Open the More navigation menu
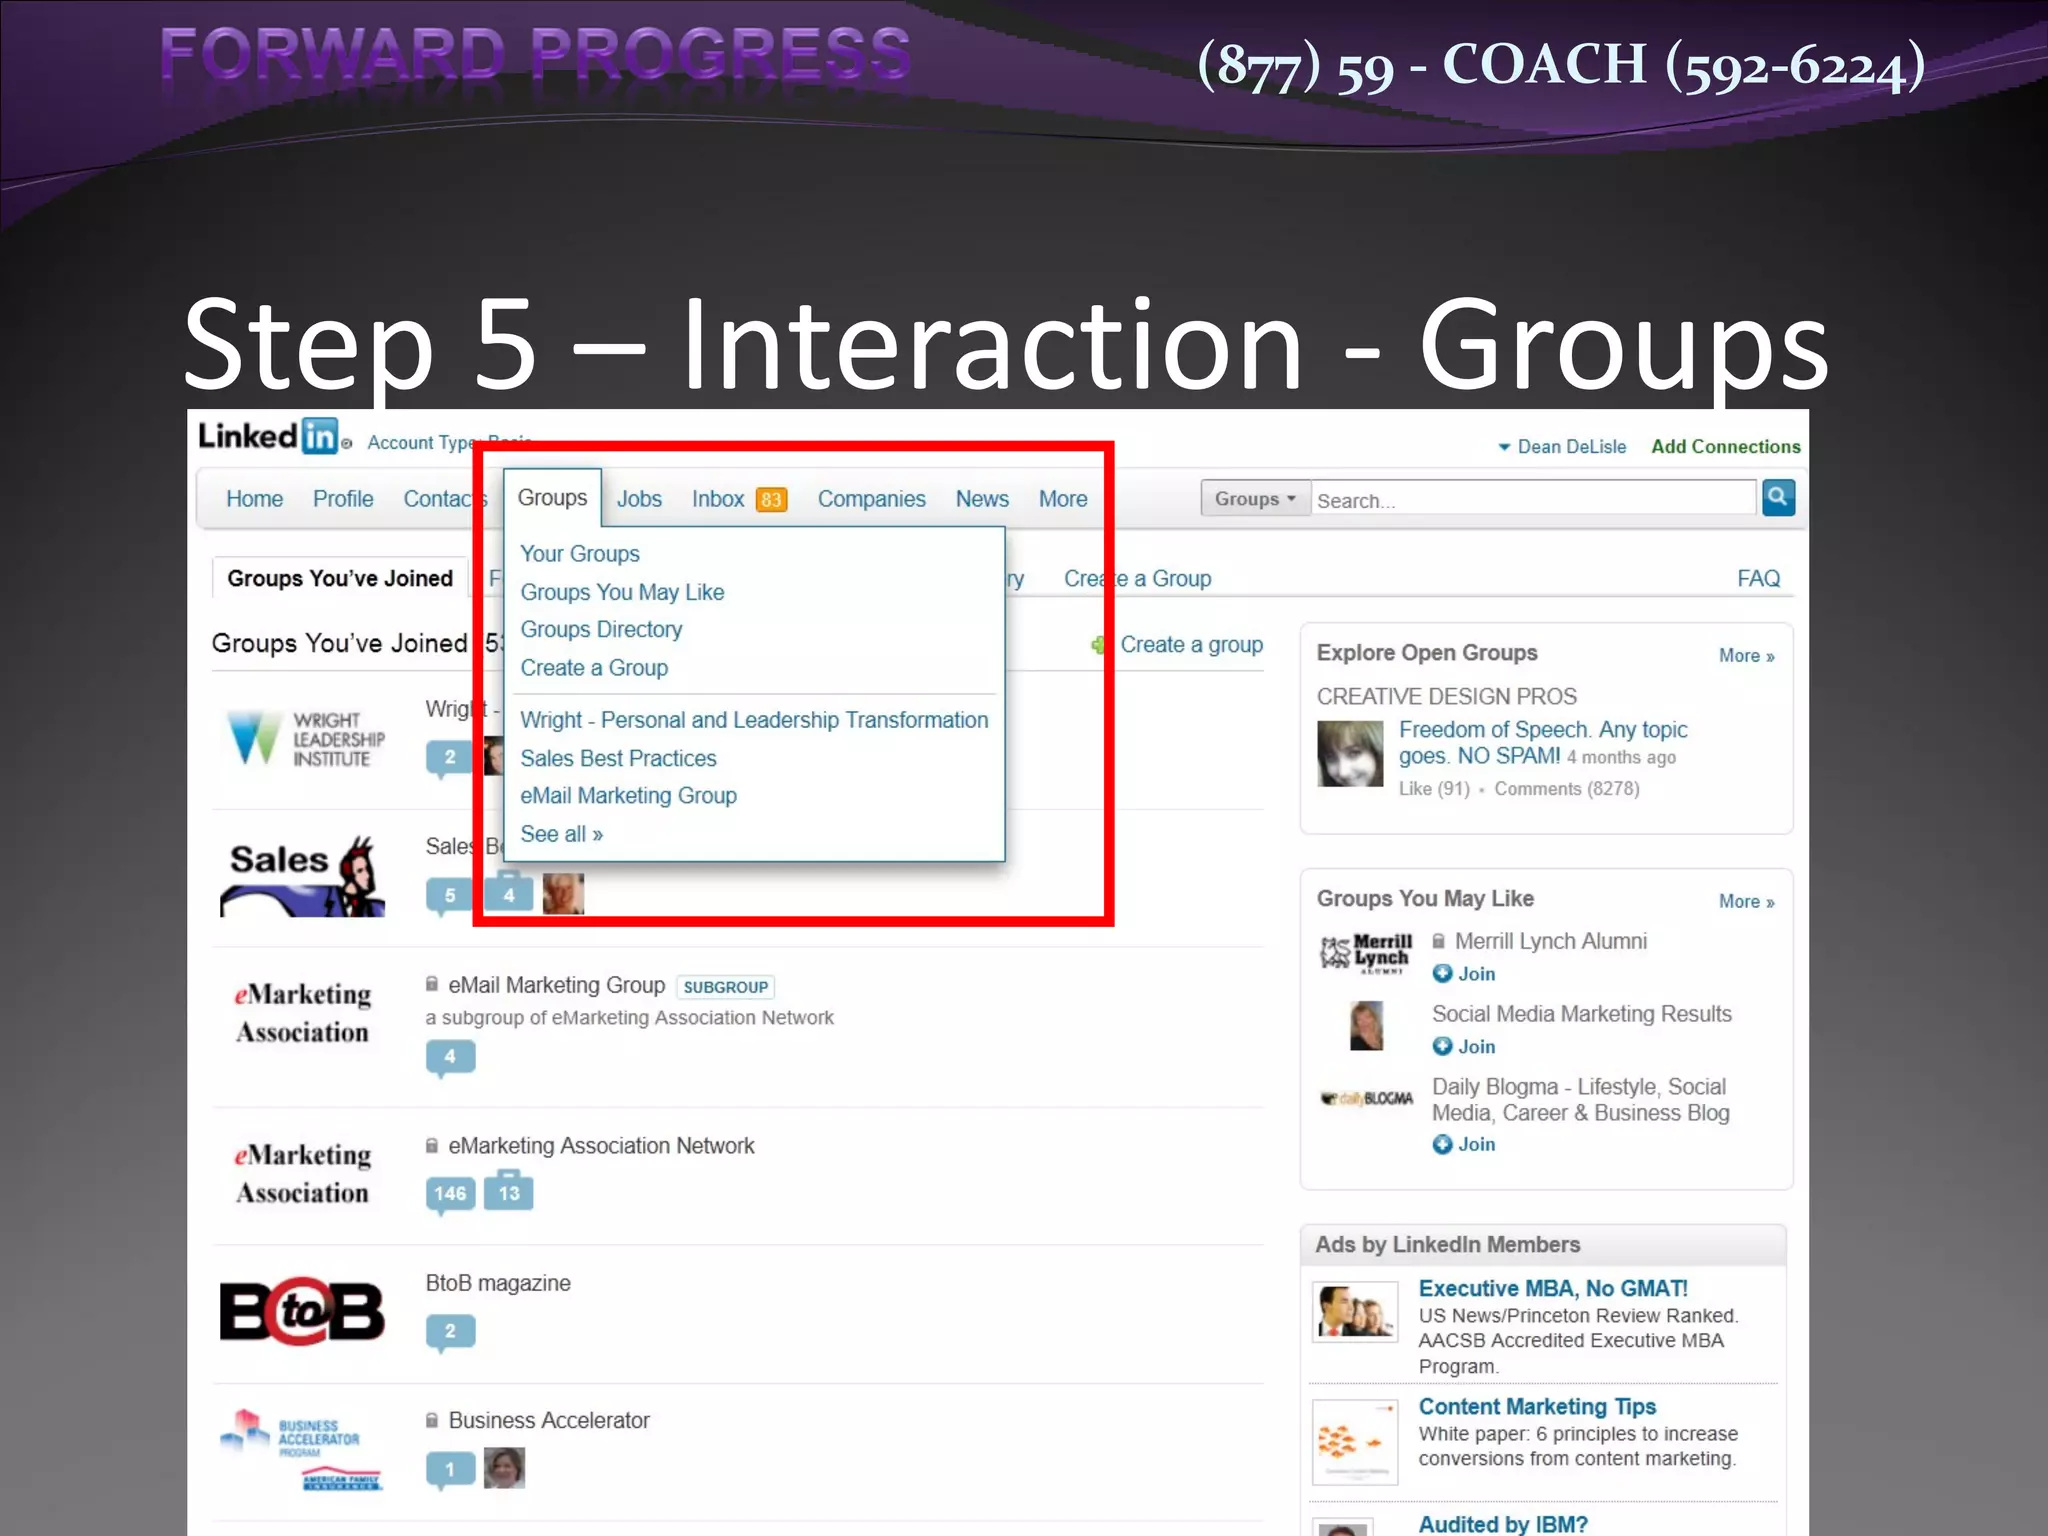Image resolution: width=2048 pixels, height=1536 pixels. [1063, 499]
